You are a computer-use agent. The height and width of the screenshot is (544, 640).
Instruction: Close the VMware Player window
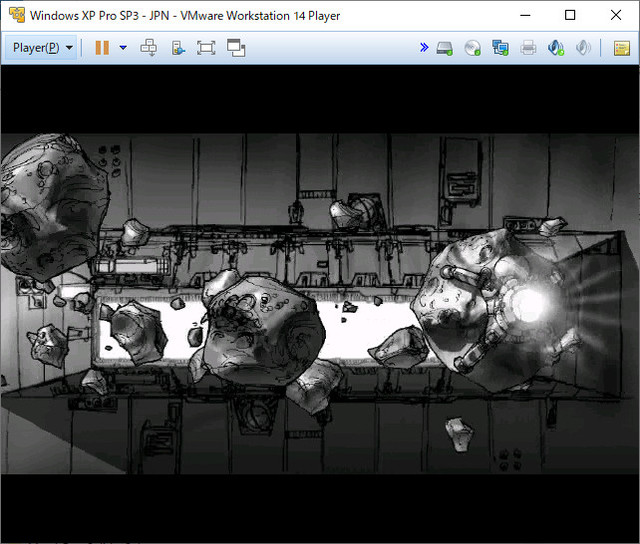(616, 15)
